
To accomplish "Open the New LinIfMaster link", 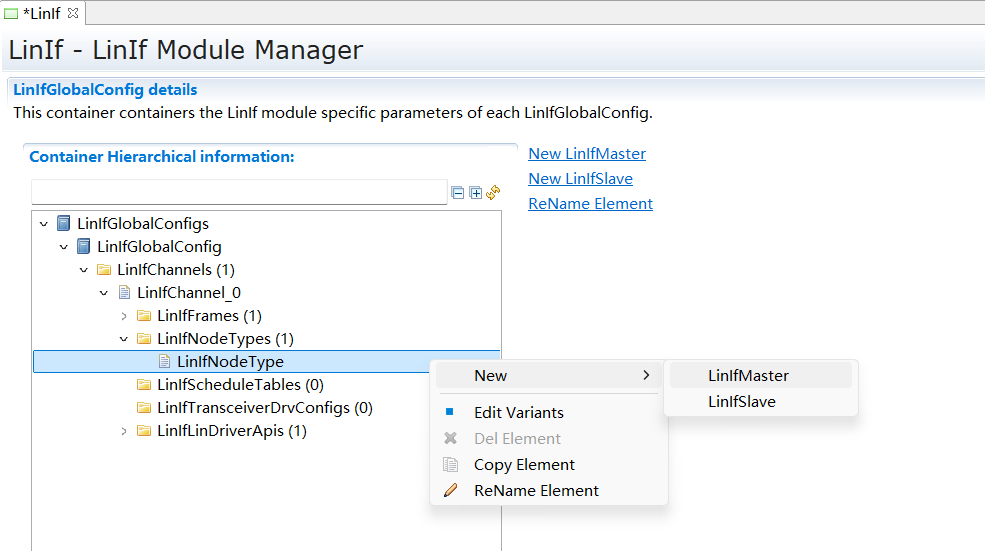I will [x=587, y=154].
